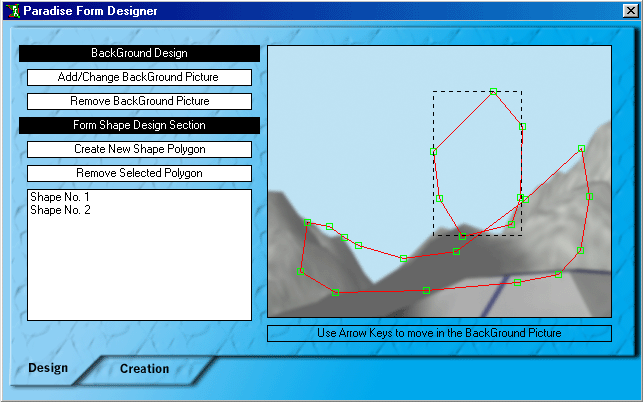This screenshot has width=643, height=402.
Task: Click the Paradise Form Designer title bar icon
Action: pyautogui.click(x=12, y=11)
